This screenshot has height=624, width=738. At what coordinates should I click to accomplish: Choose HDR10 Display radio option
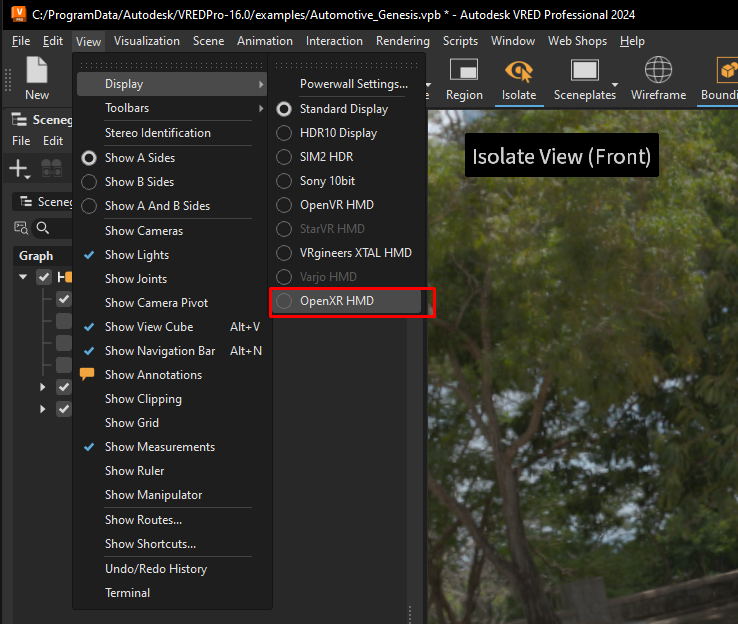[338, 133]
